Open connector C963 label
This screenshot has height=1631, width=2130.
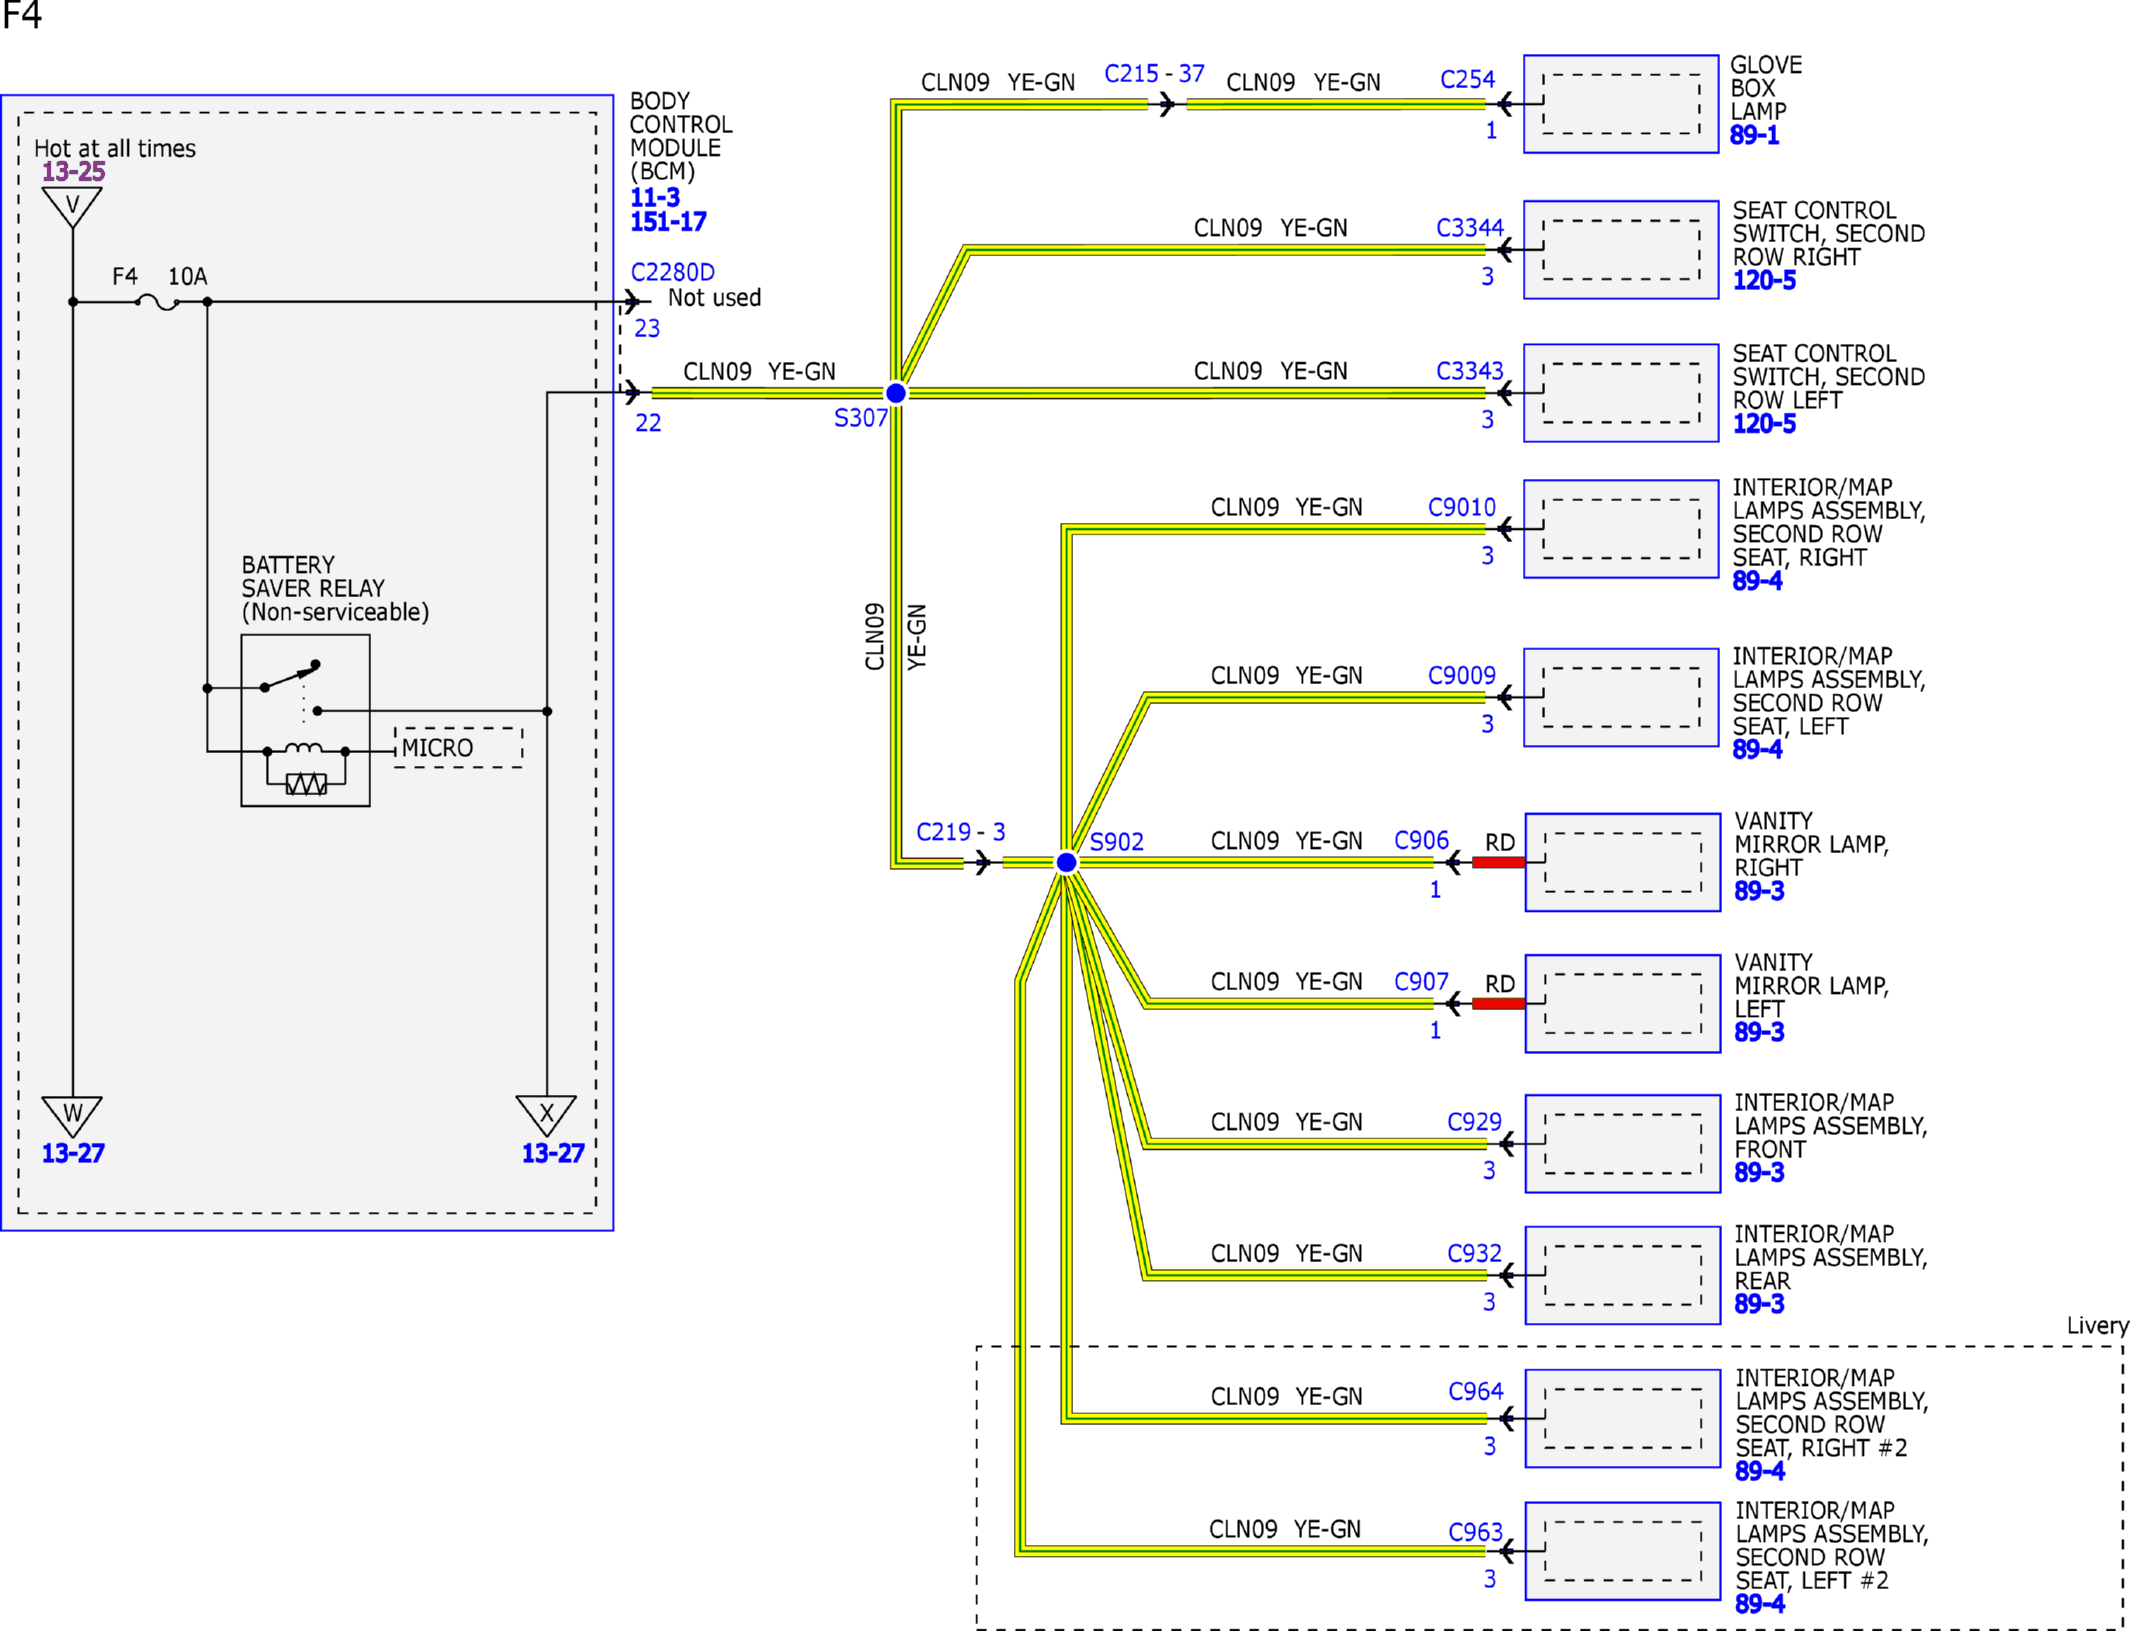(1475, 1532)
